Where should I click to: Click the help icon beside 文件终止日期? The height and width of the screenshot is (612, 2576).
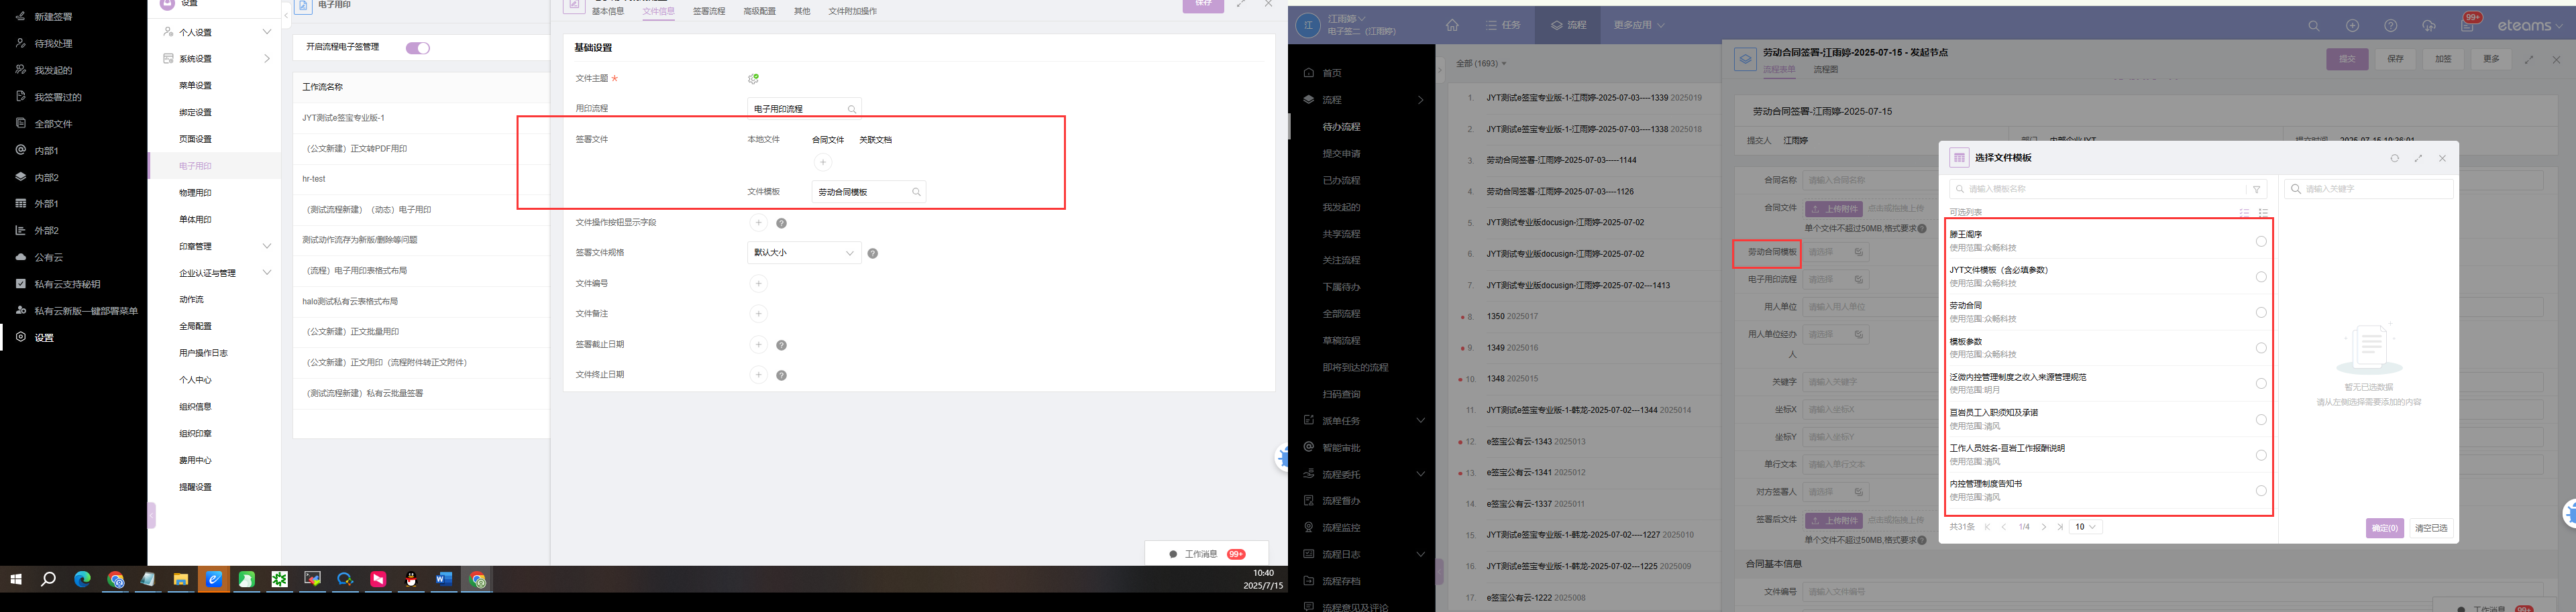pyautogui.click(x=781, y=376)
